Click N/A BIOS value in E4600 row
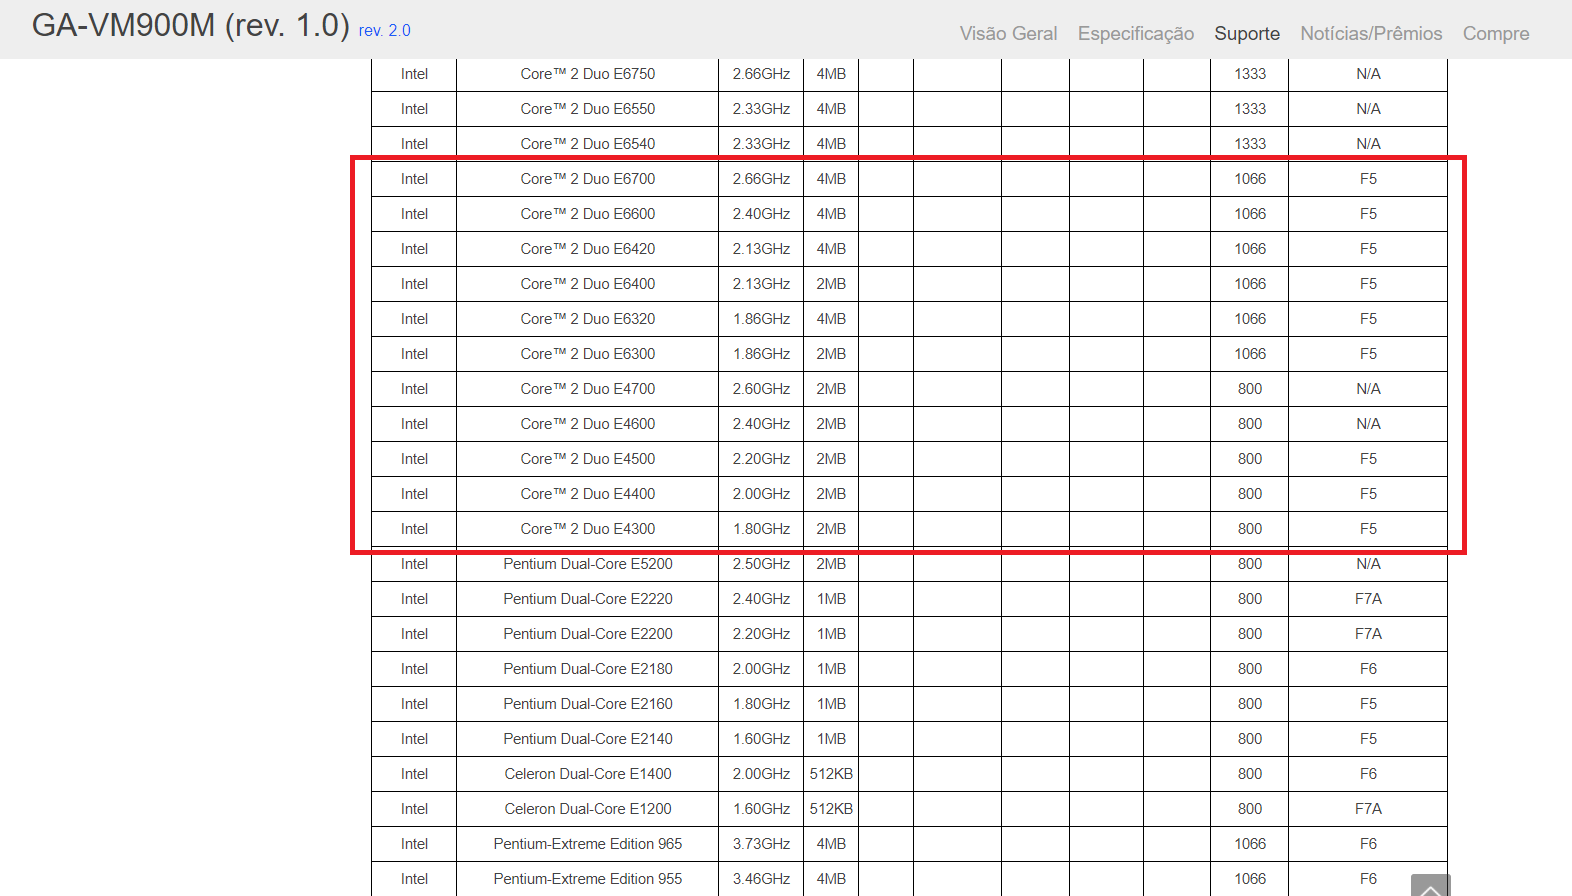This screenshot has width=1572, height=896. pyautogui.click(x=1368, y=424)
